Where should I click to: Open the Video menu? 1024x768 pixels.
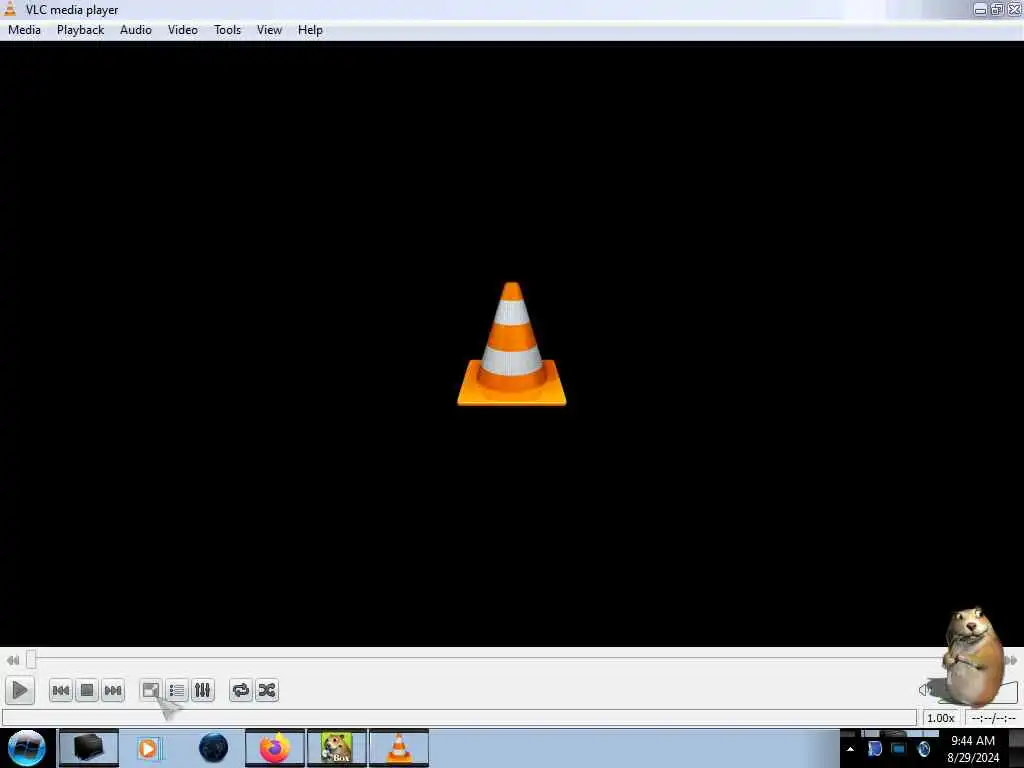click(x=183, y=30)
